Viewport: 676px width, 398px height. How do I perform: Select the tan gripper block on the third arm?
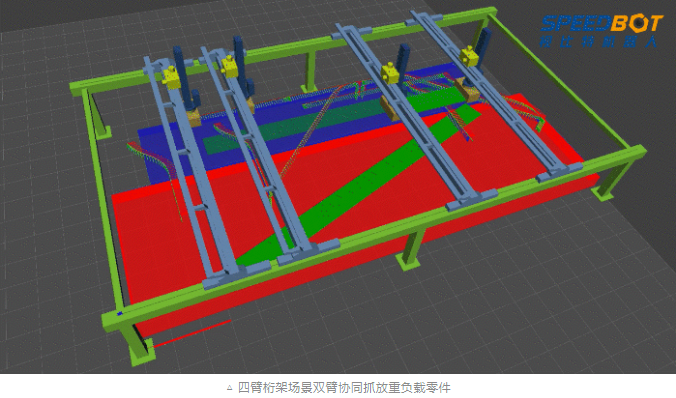(x=390, y=108)
